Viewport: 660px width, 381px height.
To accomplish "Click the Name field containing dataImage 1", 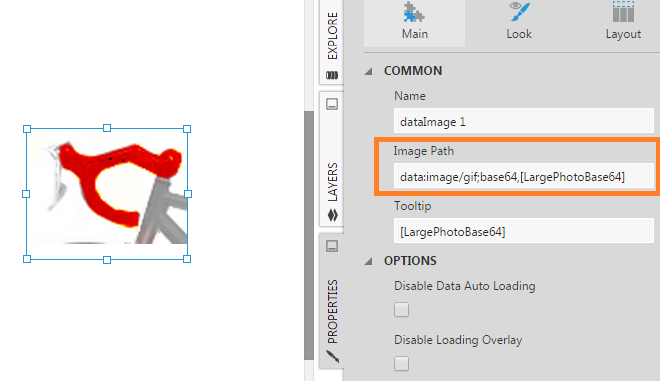I will pyautogui.click(x=524, y=122).
